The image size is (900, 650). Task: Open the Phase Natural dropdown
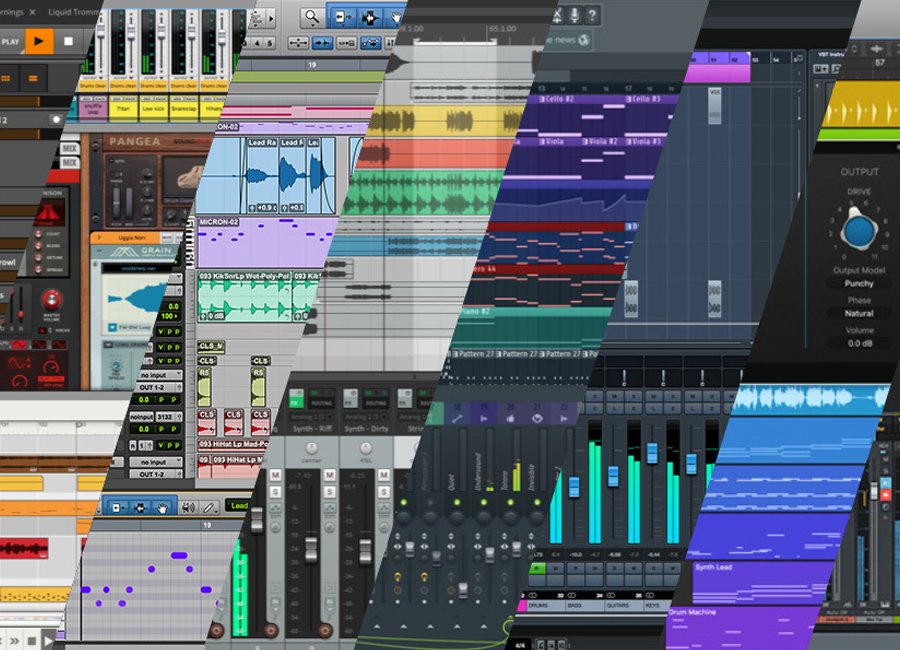[859, 314]
